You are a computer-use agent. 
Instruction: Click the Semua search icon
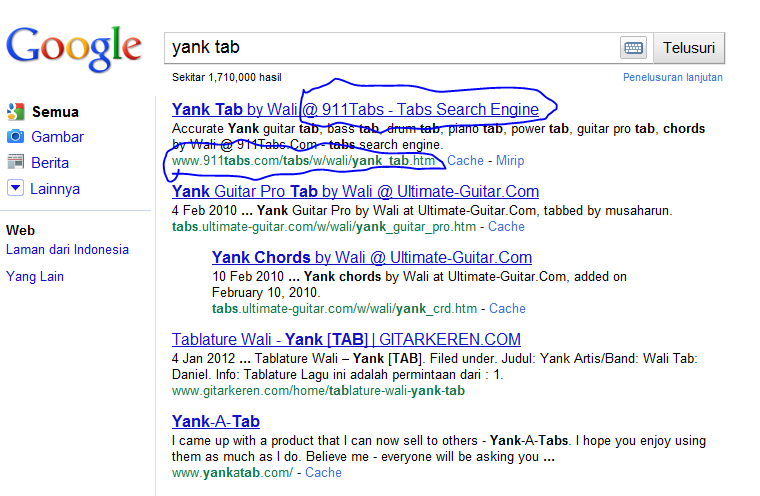point(15,112)
